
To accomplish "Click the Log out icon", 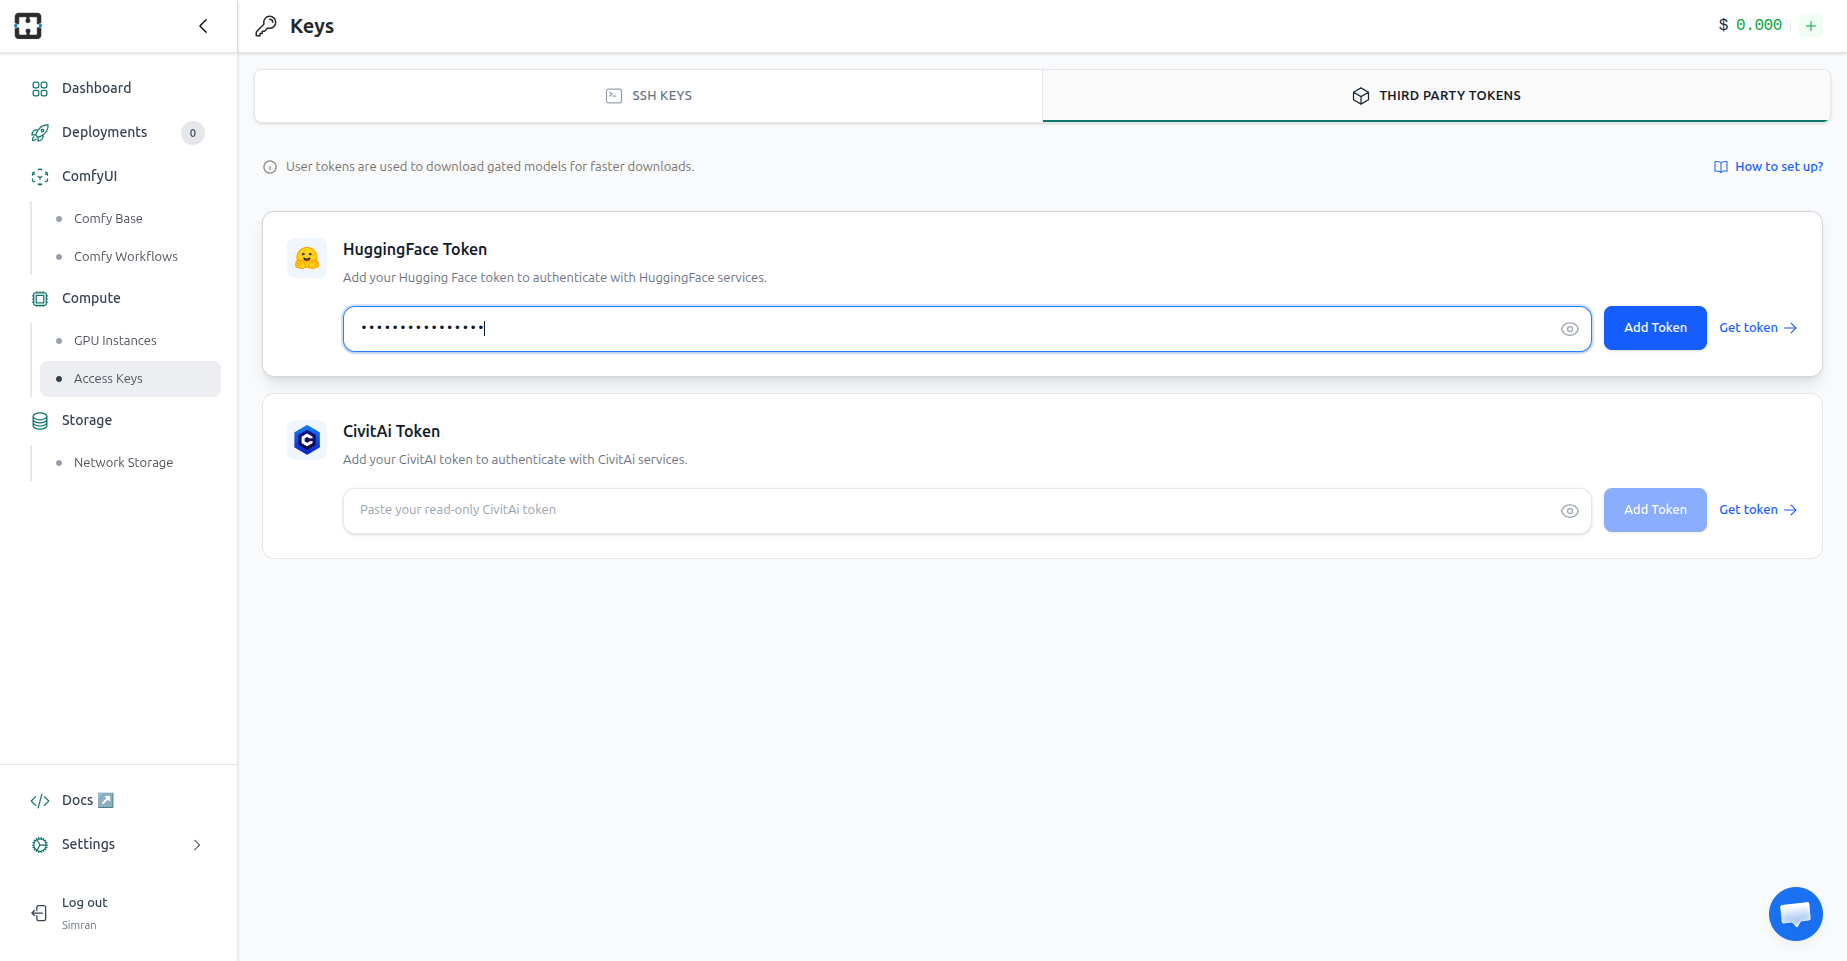I will [40, 913].
